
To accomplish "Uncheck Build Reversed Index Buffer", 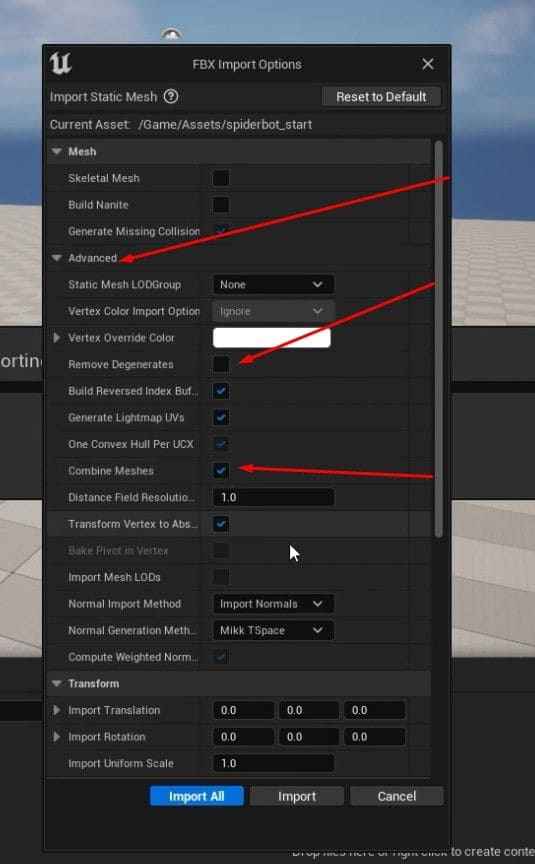I will click(x=220, y=391).
